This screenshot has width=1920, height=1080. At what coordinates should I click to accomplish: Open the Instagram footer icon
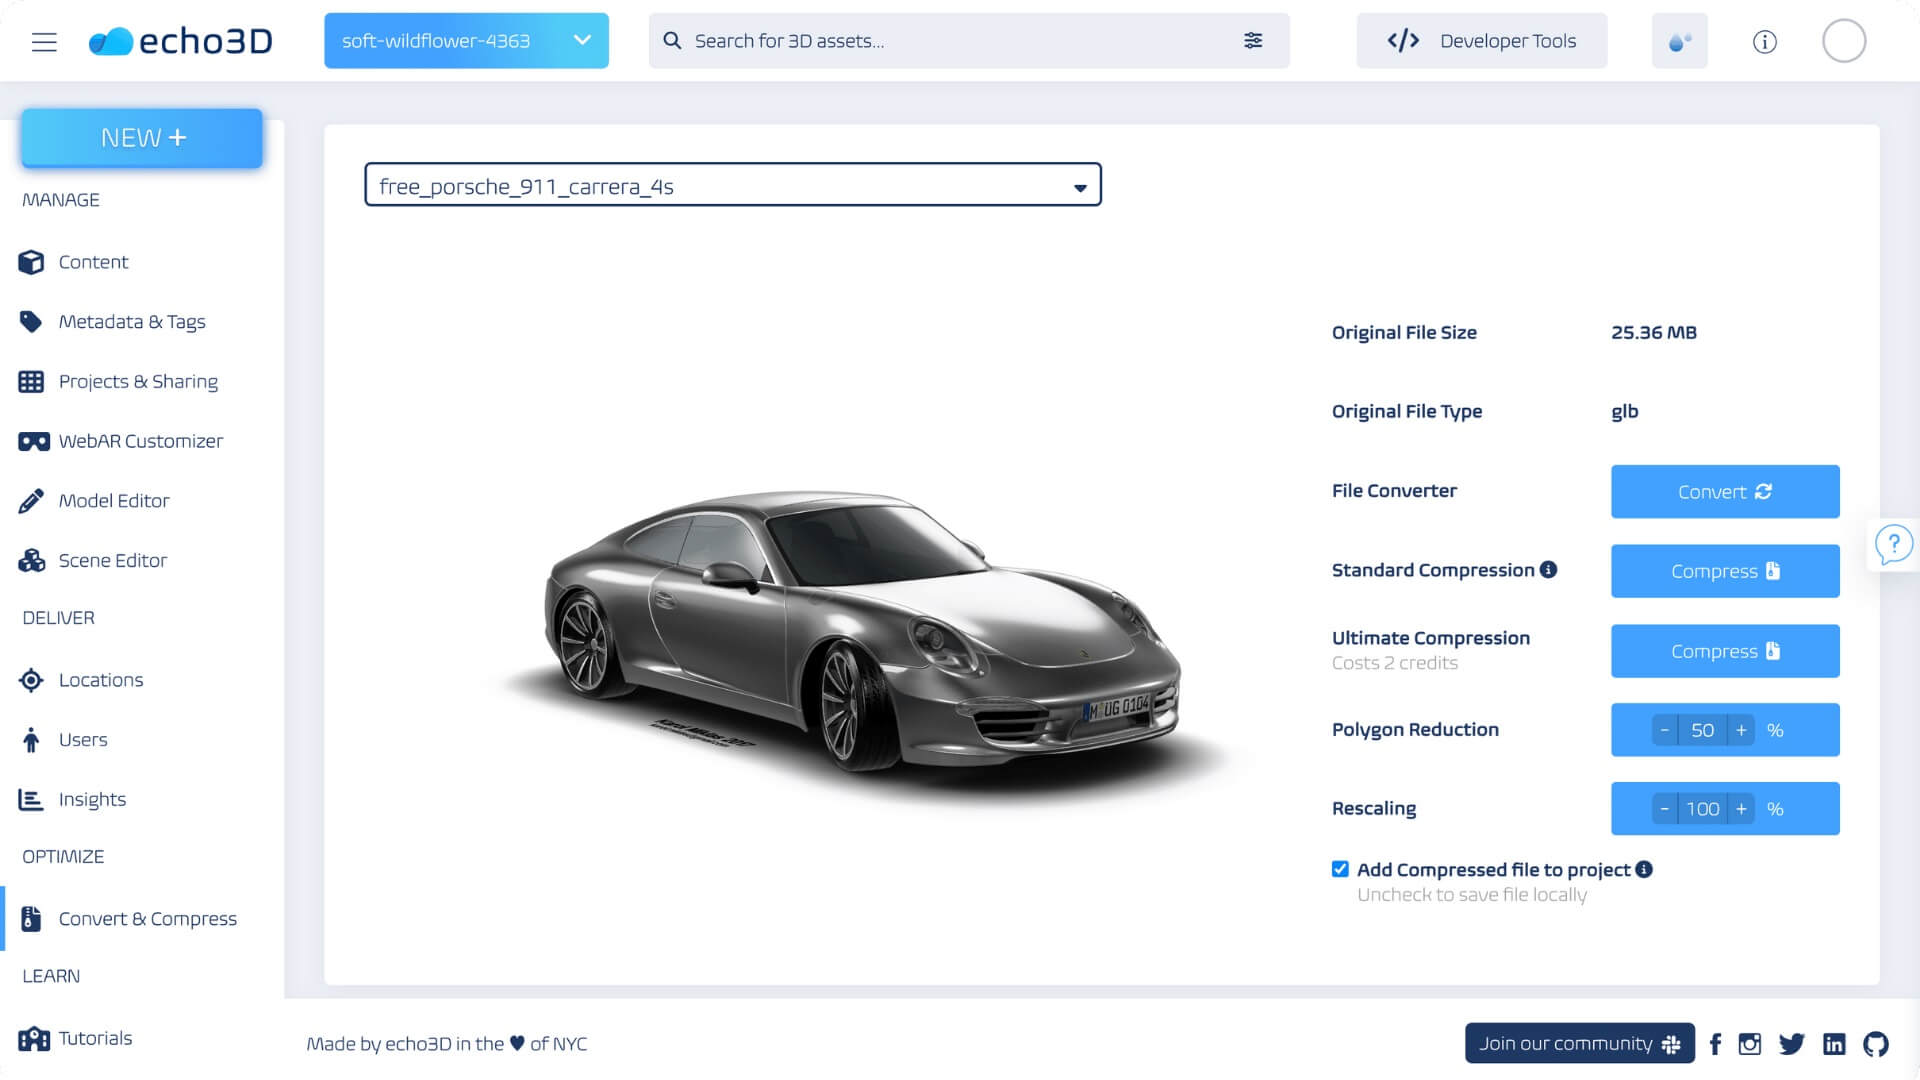pyautogui.click(x=1750, y=1044)
